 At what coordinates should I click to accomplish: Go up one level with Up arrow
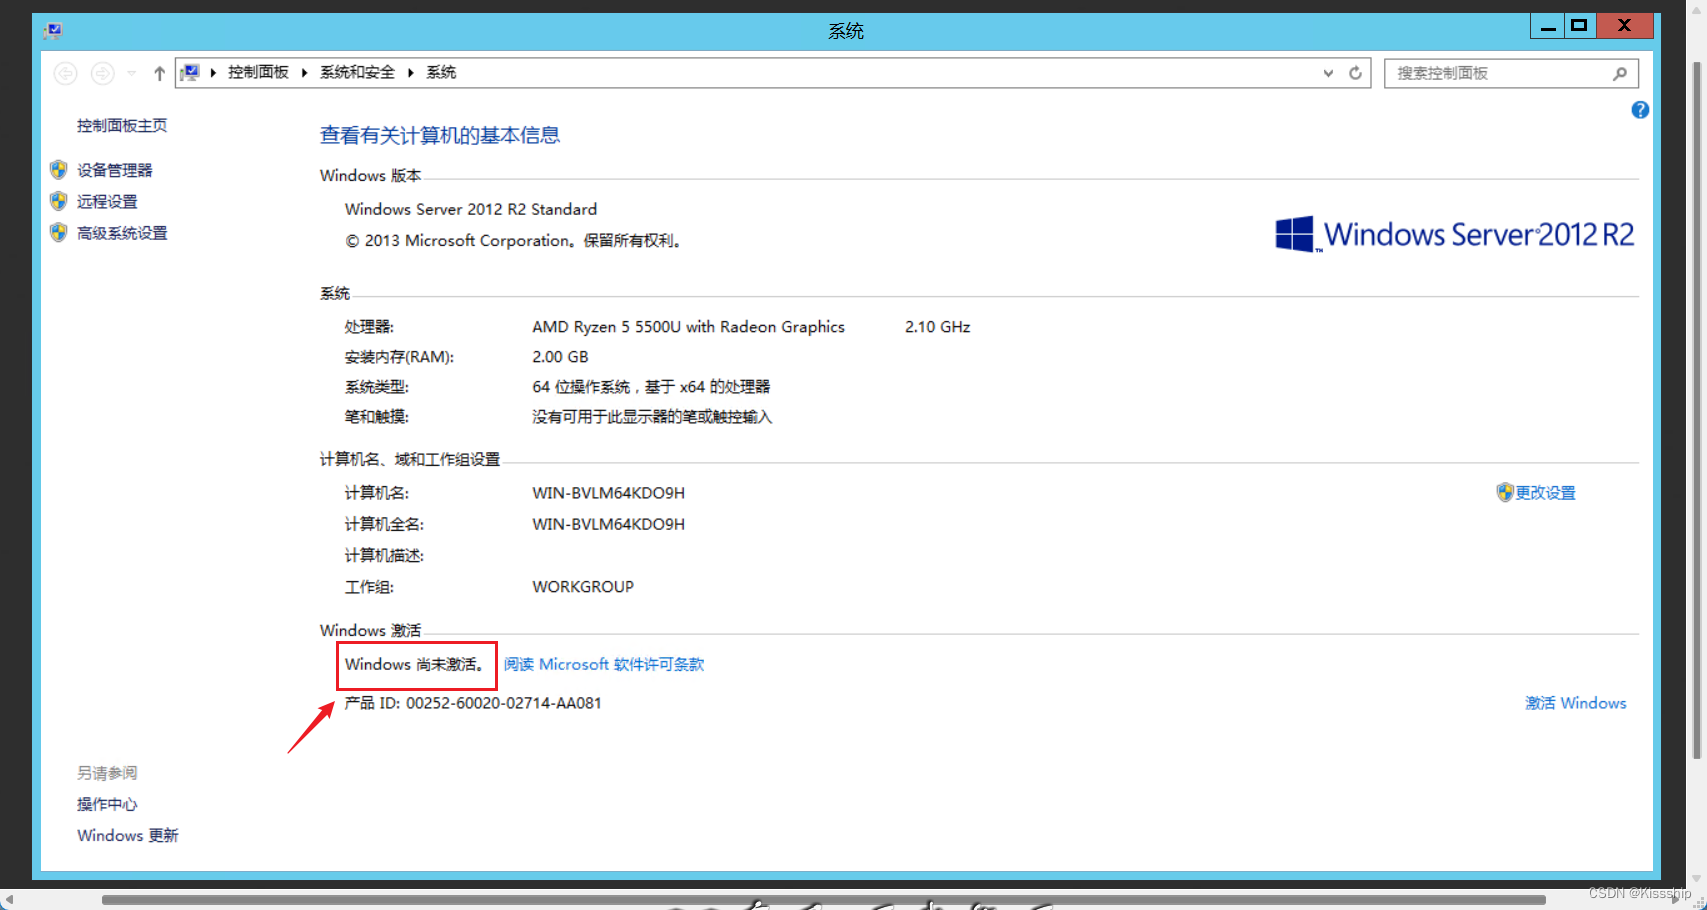click(x=159, y=73)
